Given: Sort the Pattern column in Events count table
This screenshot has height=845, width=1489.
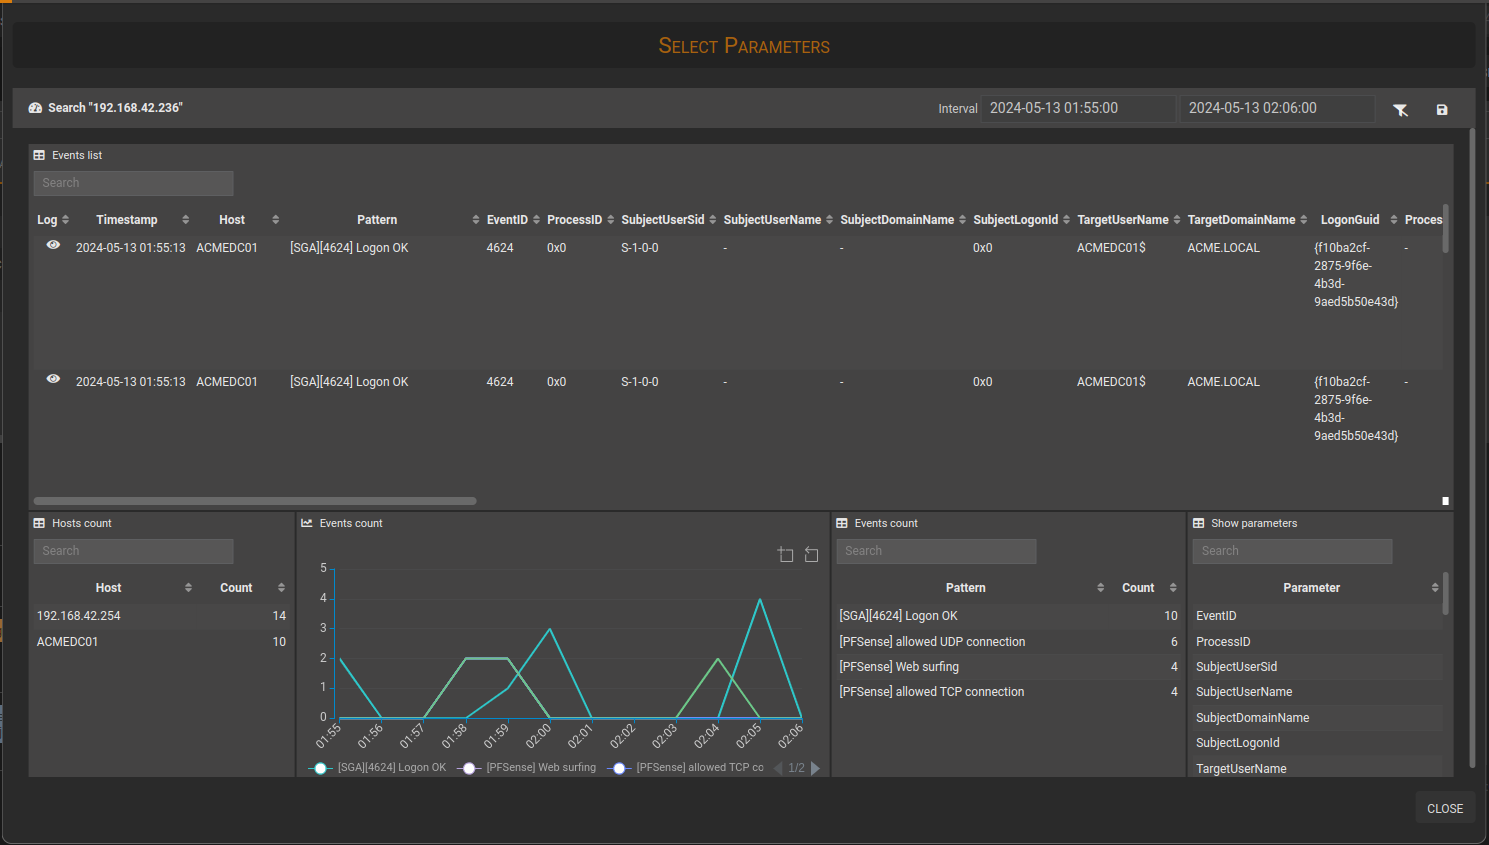Looking at the screenshot, I should (1099, 587).
